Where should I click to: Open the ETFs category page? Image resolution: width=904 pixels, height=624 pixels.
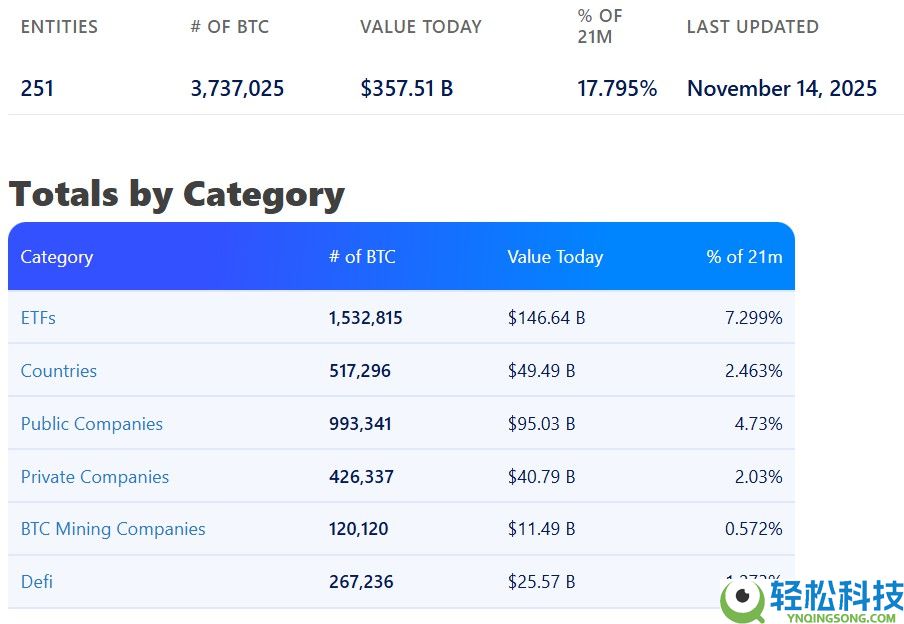coord(37,317)
